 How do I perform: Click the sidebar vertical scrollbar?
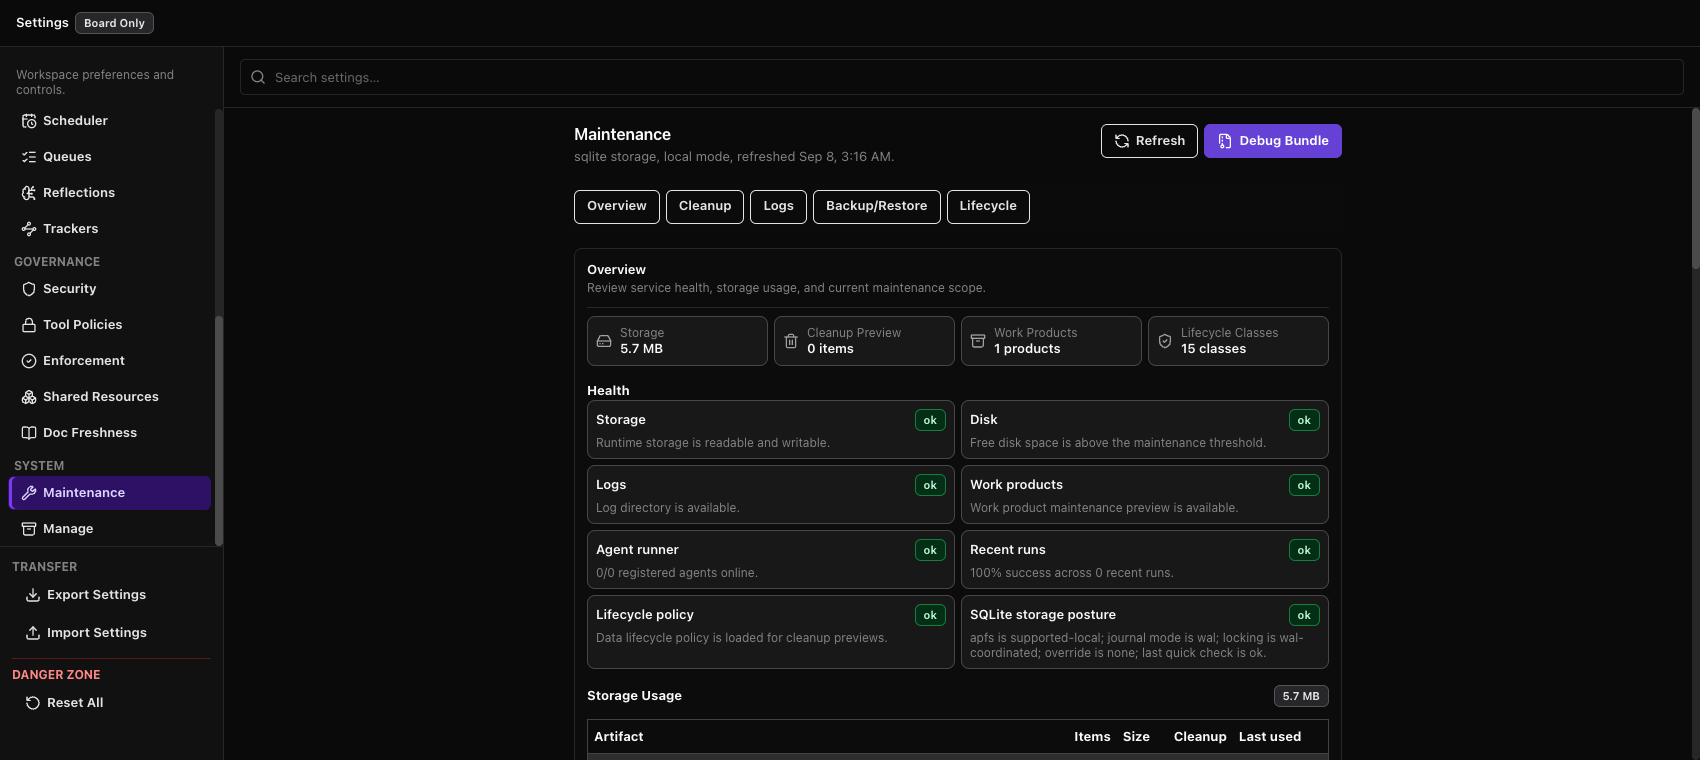[x=219, y=430]
